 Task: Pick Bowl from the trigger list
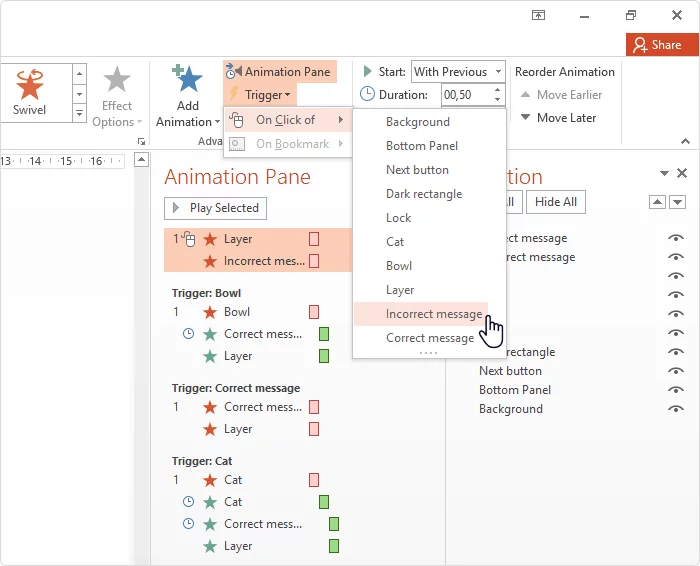[399, 266]
